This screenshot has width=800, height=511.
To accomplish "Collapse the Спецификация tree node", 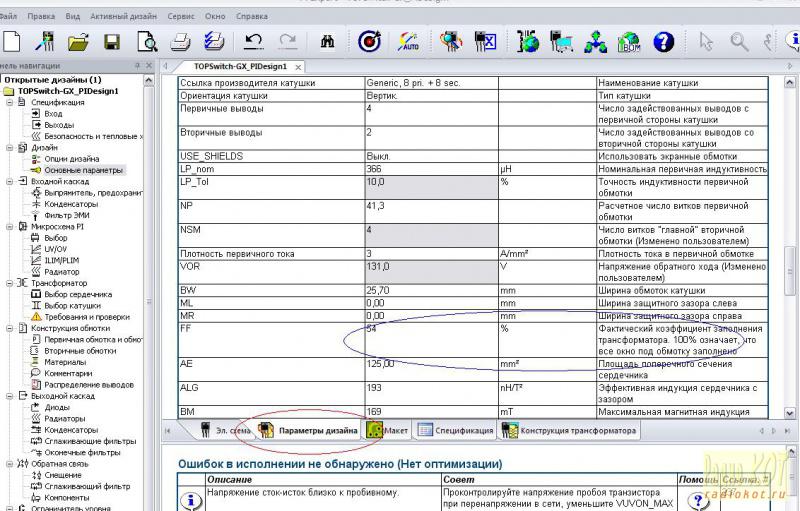I will pos(9,102).
